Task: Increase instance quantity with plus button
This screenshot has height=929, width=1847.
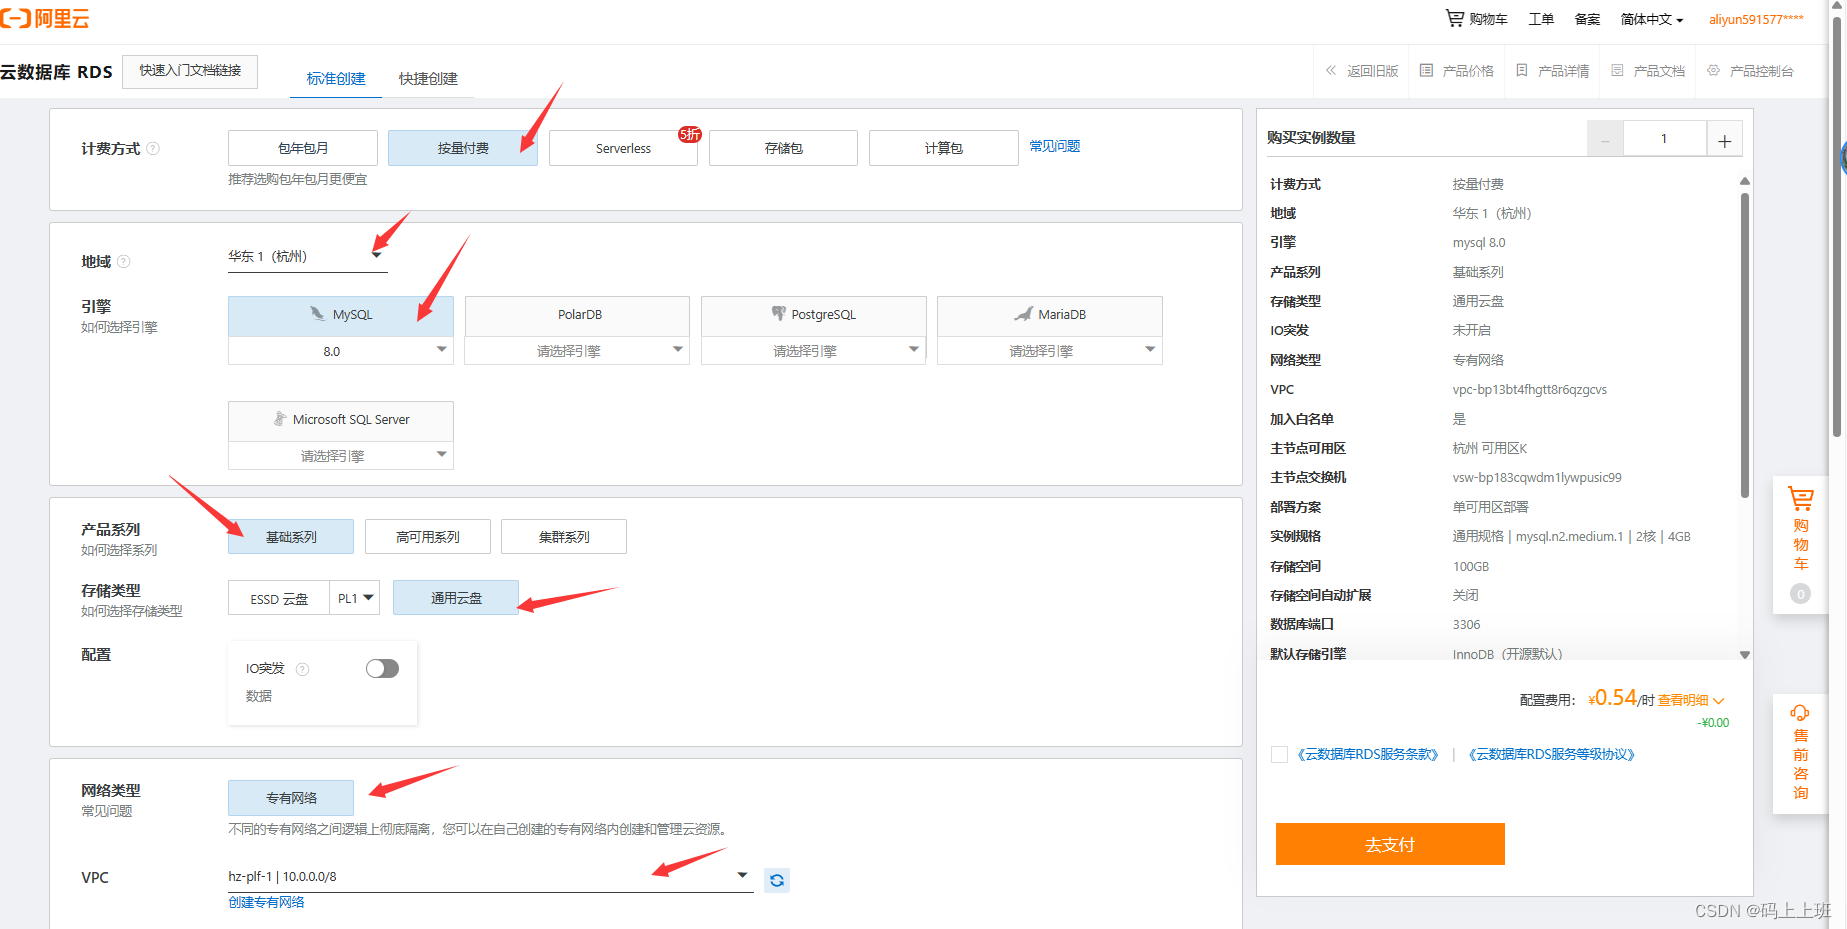Action: 1724,139
